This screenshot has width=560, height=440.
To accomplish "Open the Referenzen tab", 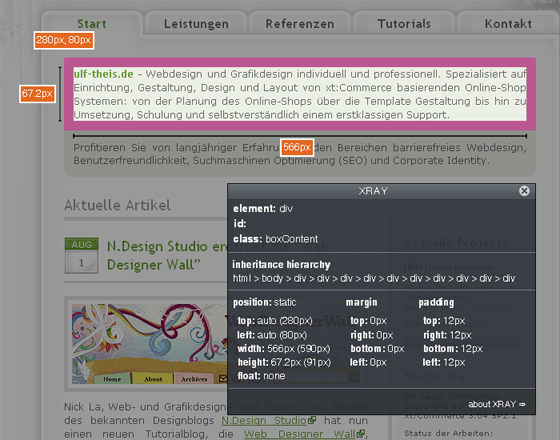I will tap(300, 24).
